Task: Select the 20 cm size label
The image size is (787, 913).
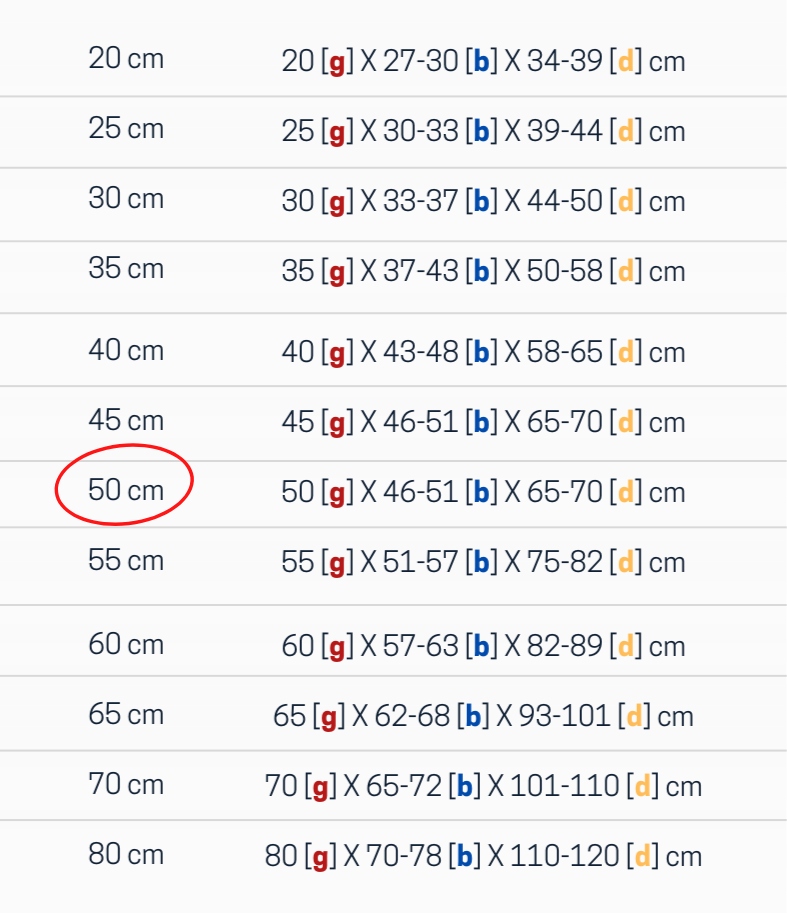Action: point(125,59)
